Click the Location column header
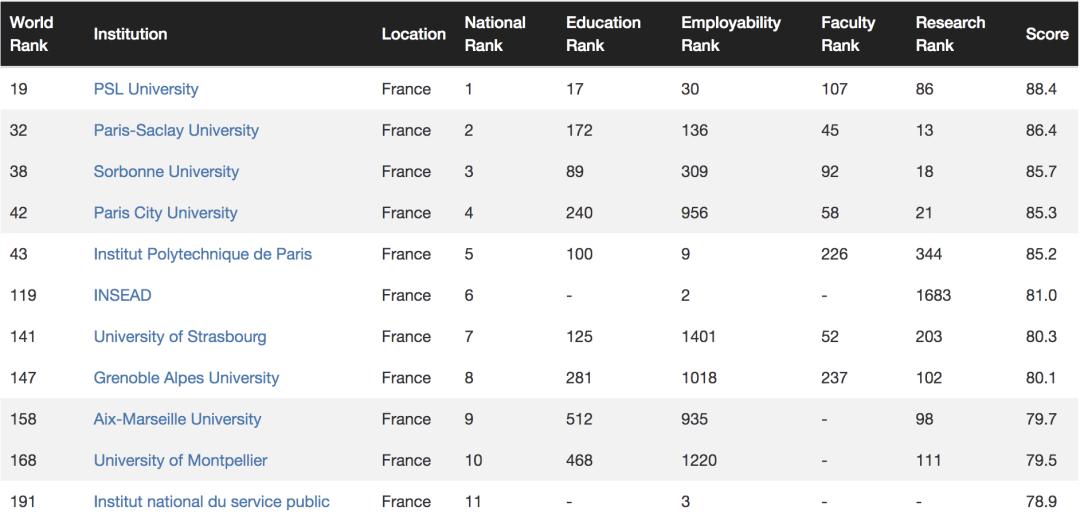 pyautogui.click(x=413, y=34)
